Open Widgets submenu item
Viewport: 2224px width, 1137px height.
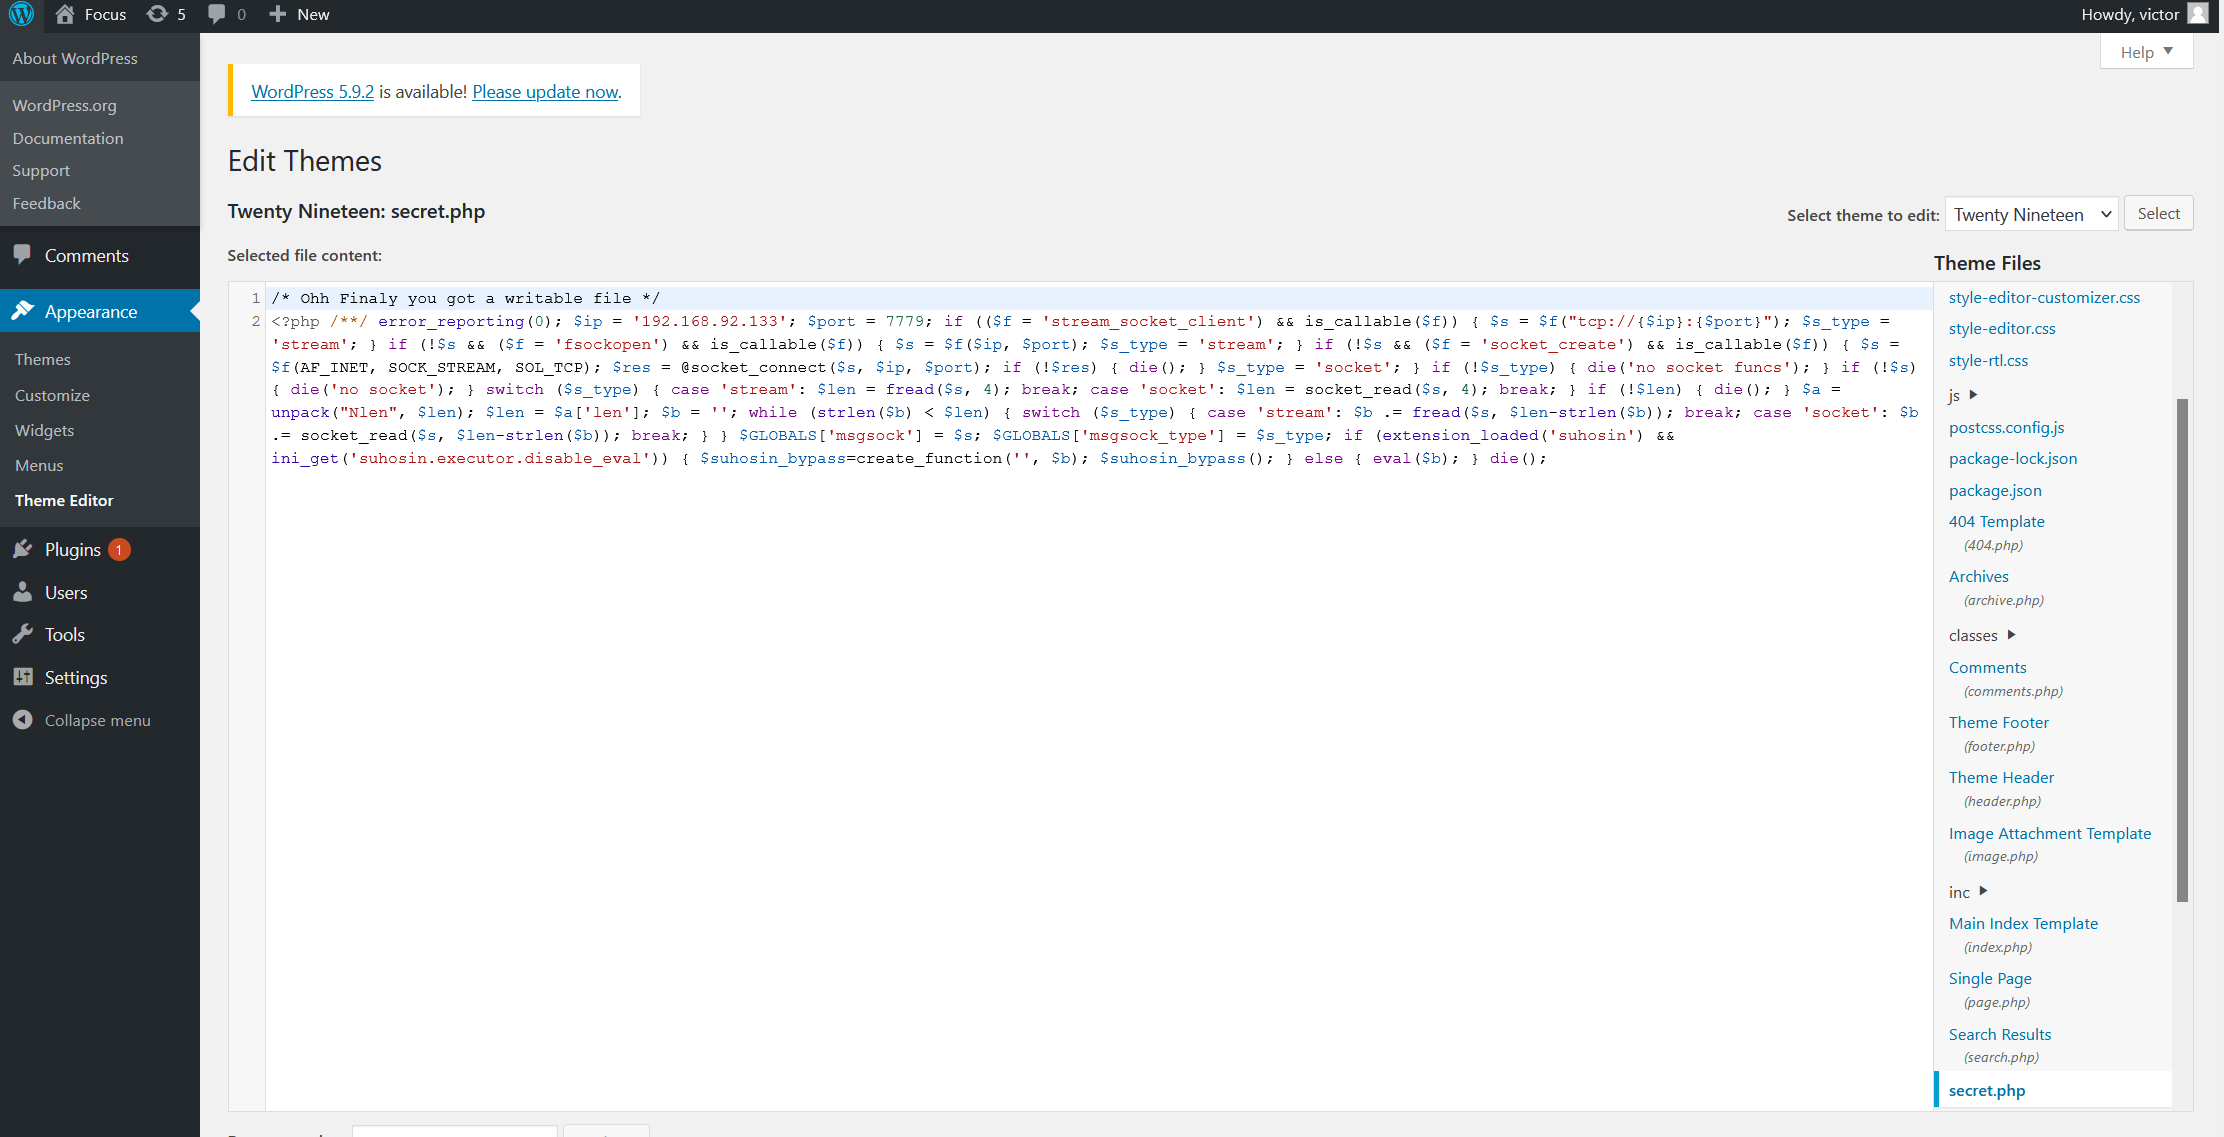click(x=45, y=430)
